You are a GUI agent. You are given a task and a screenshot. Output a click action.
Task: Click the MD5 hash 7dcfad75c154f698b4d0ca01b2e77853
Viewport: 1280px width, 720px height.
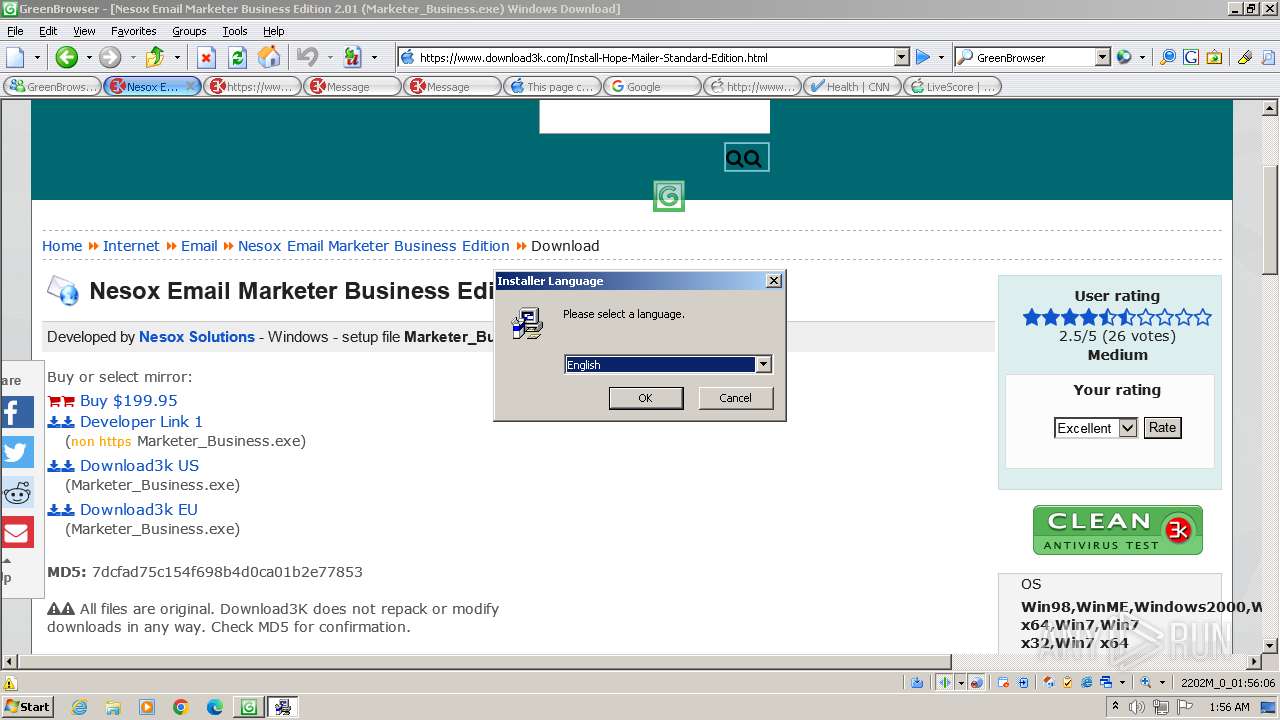point(227,572)
